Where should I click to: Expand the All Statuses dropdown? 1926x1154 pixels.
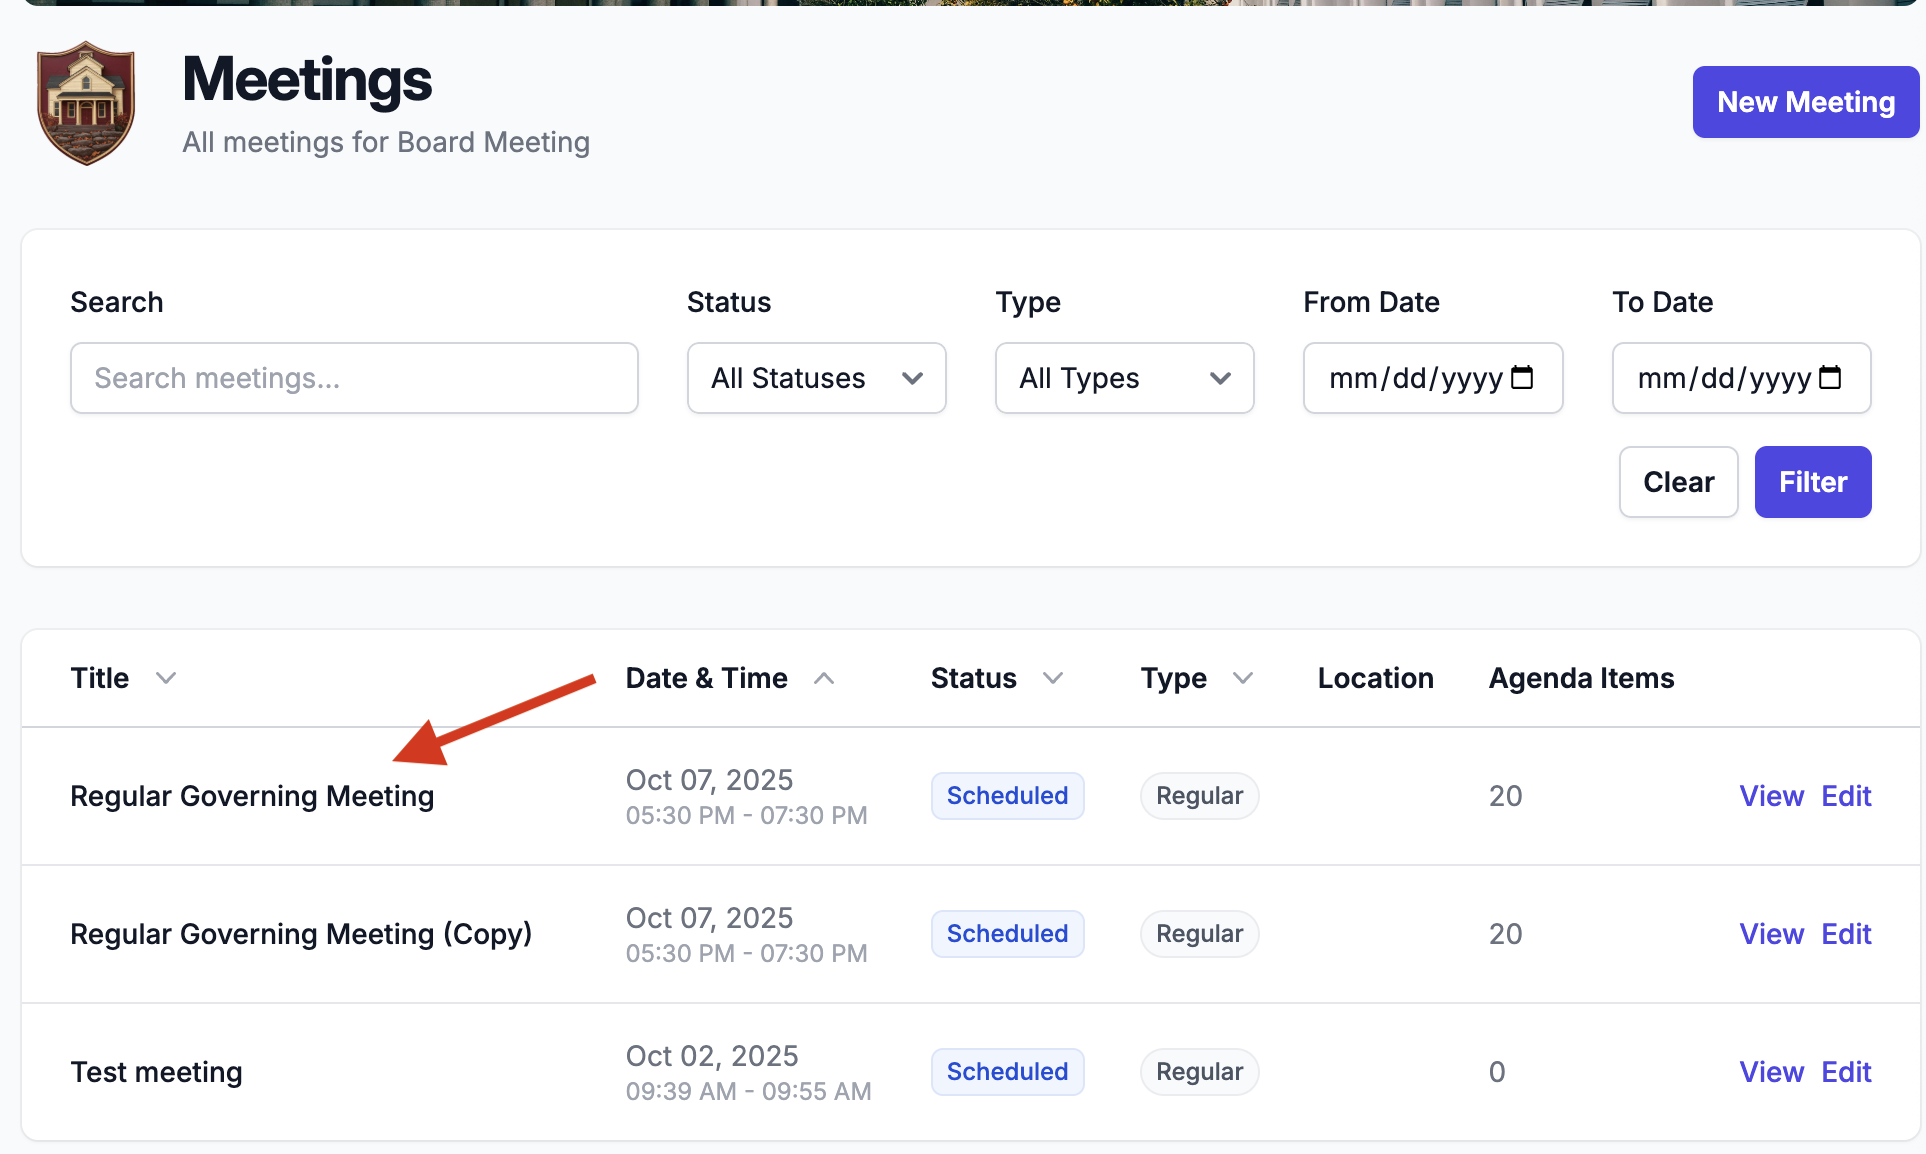click(x=816, y=378)
